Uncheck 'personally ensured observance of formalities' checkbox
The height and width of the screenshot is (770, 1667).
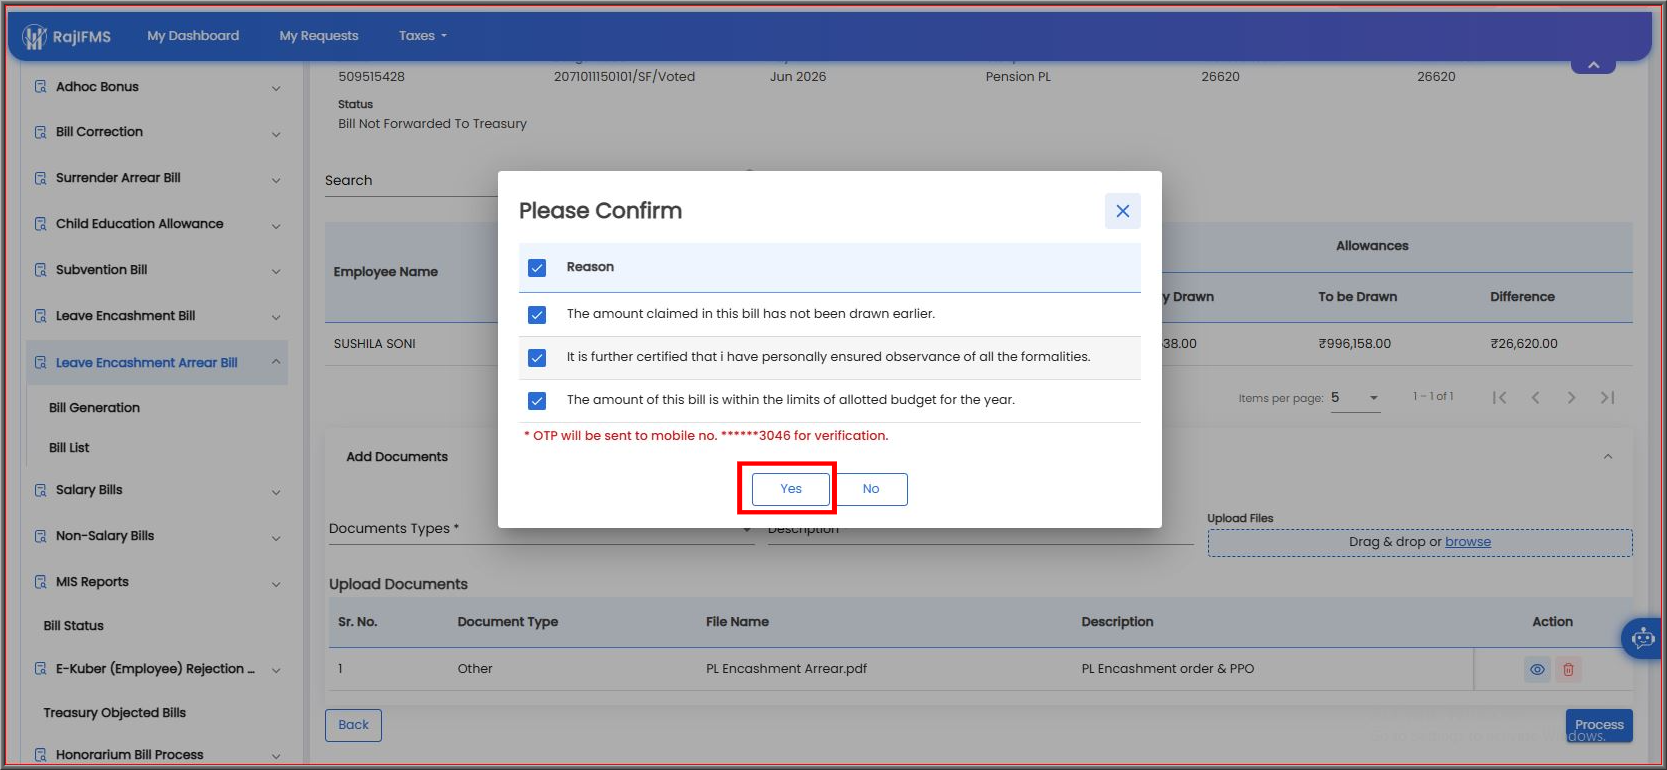tap(537, 358)
